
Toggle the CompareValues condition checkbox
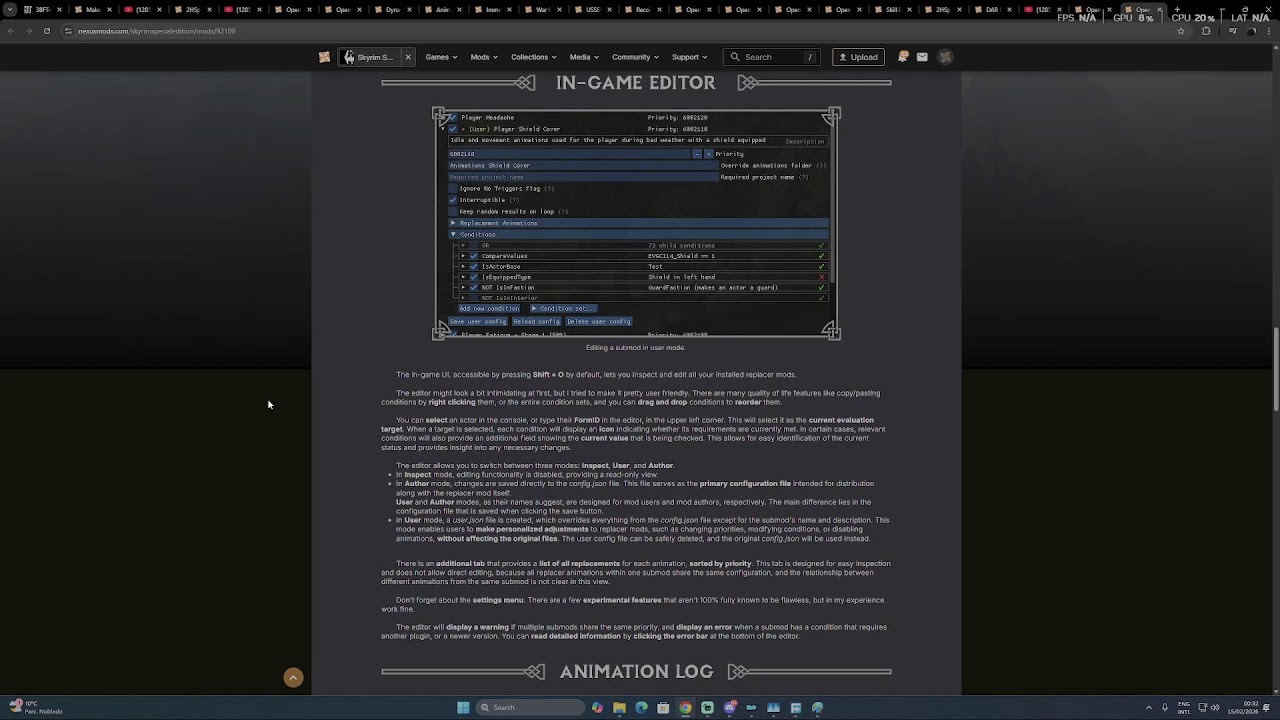pos(474,256)
